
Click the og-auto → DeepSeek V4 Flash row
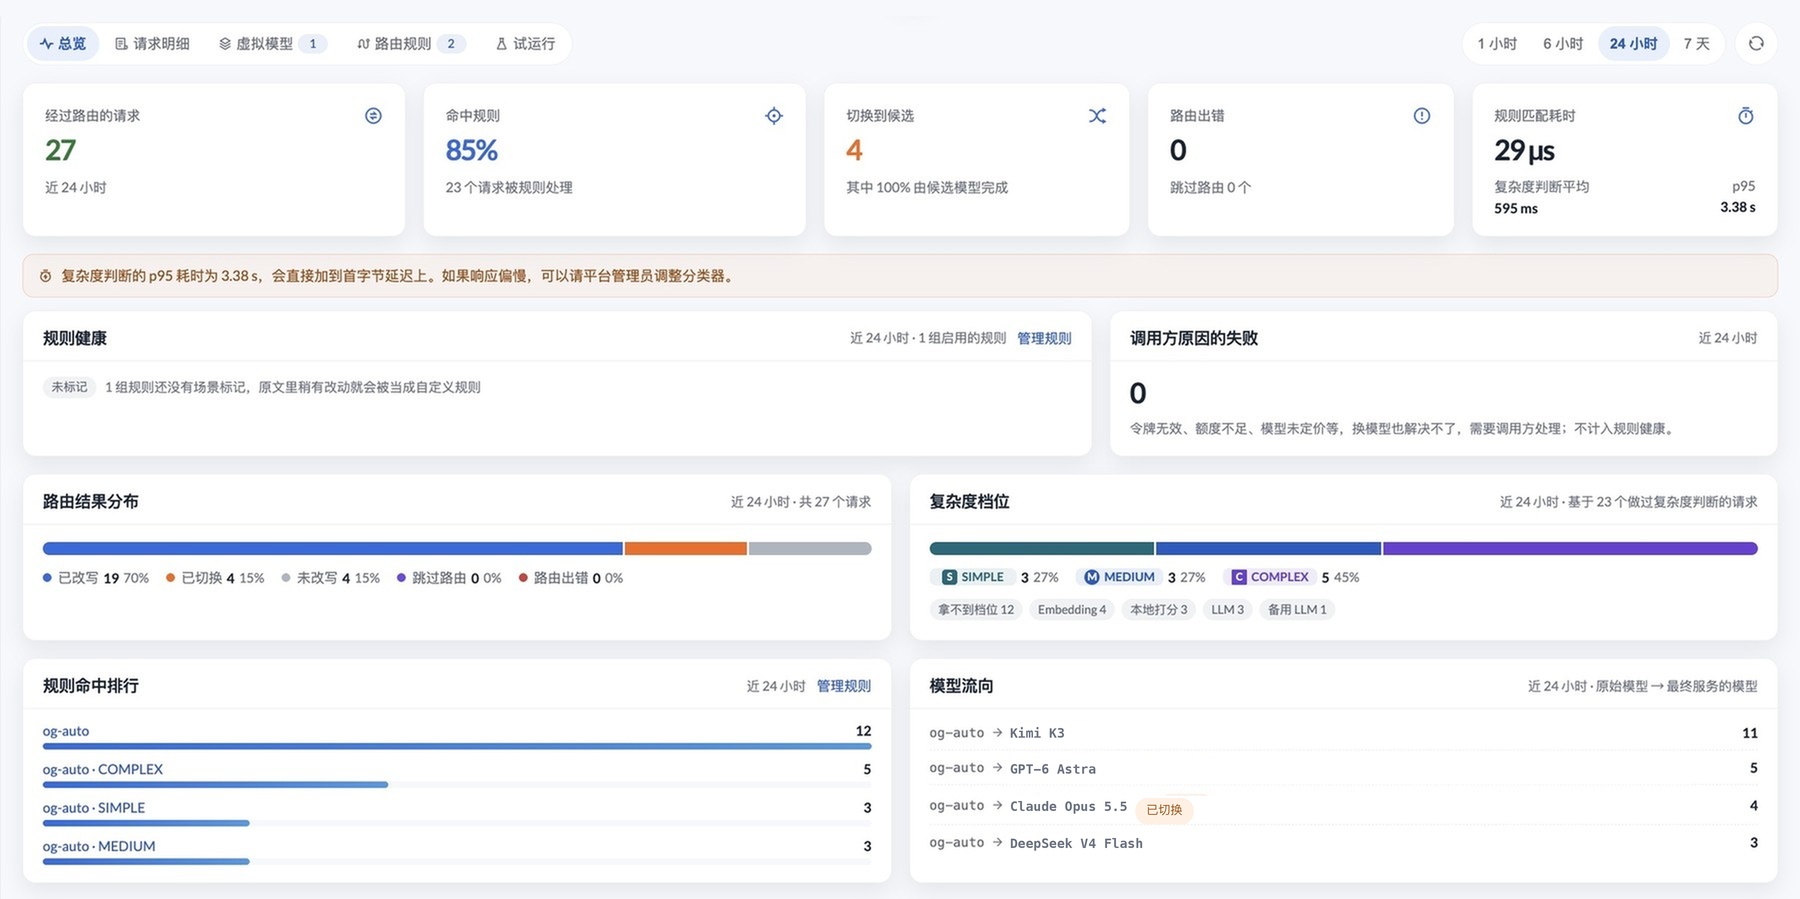[1343, 843]
